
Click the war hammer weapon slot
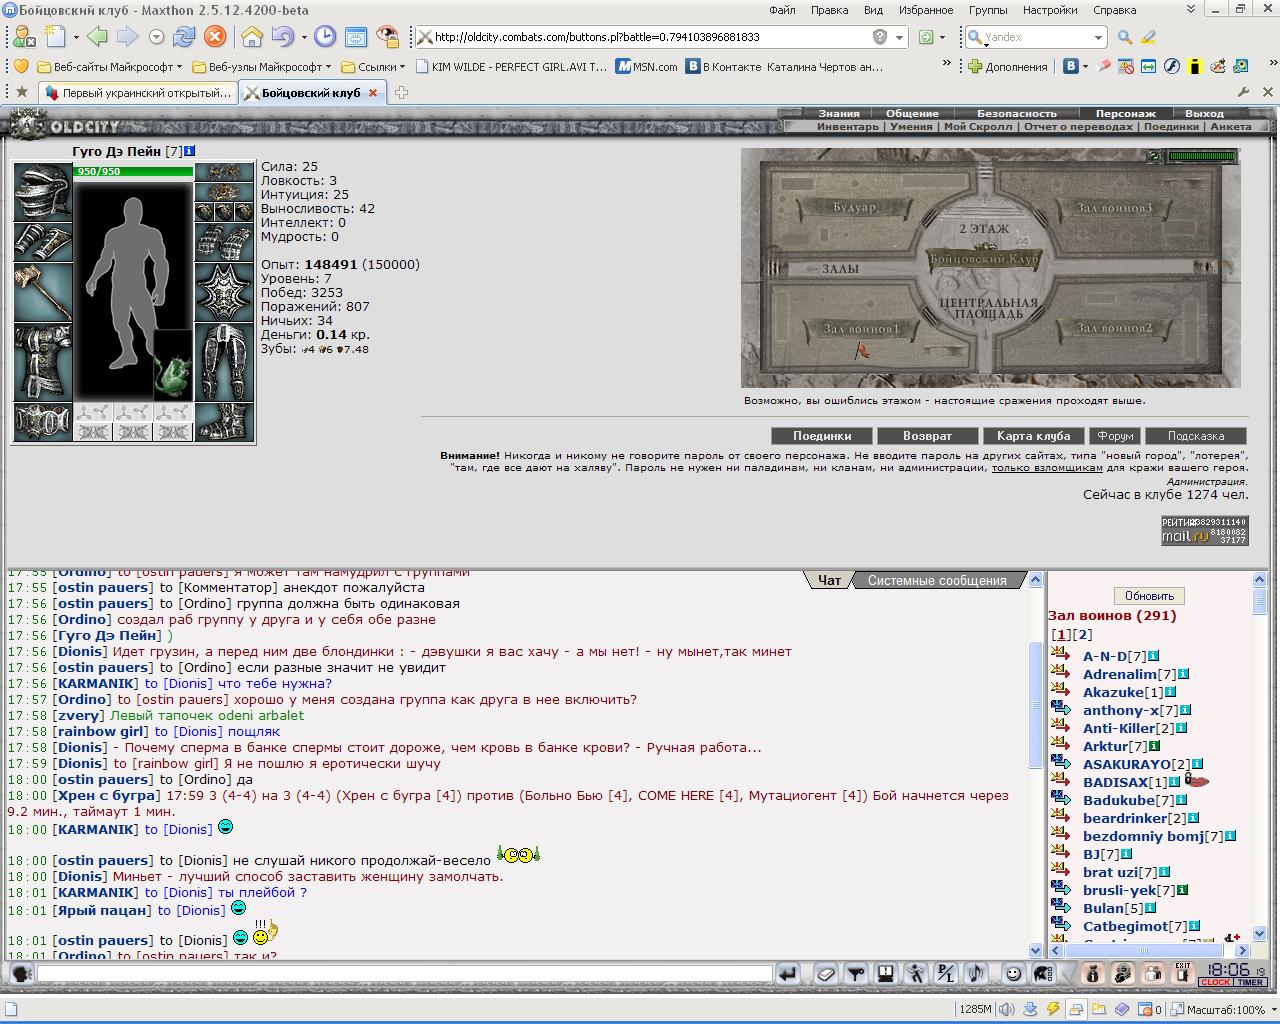43,292
